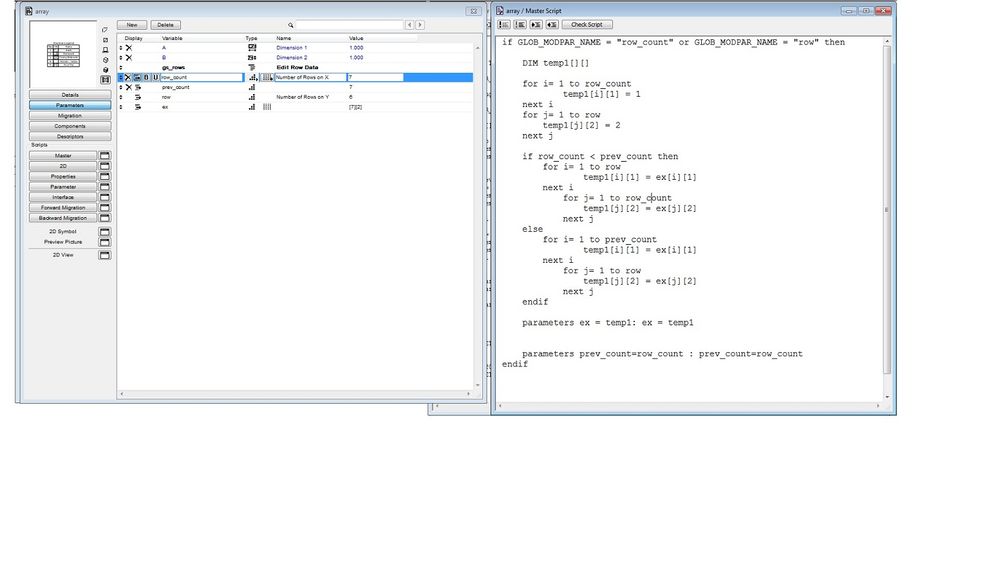Screen dimensions: 998x561
Task: Click the object preview thumbnail
Action: click(63, 55)
